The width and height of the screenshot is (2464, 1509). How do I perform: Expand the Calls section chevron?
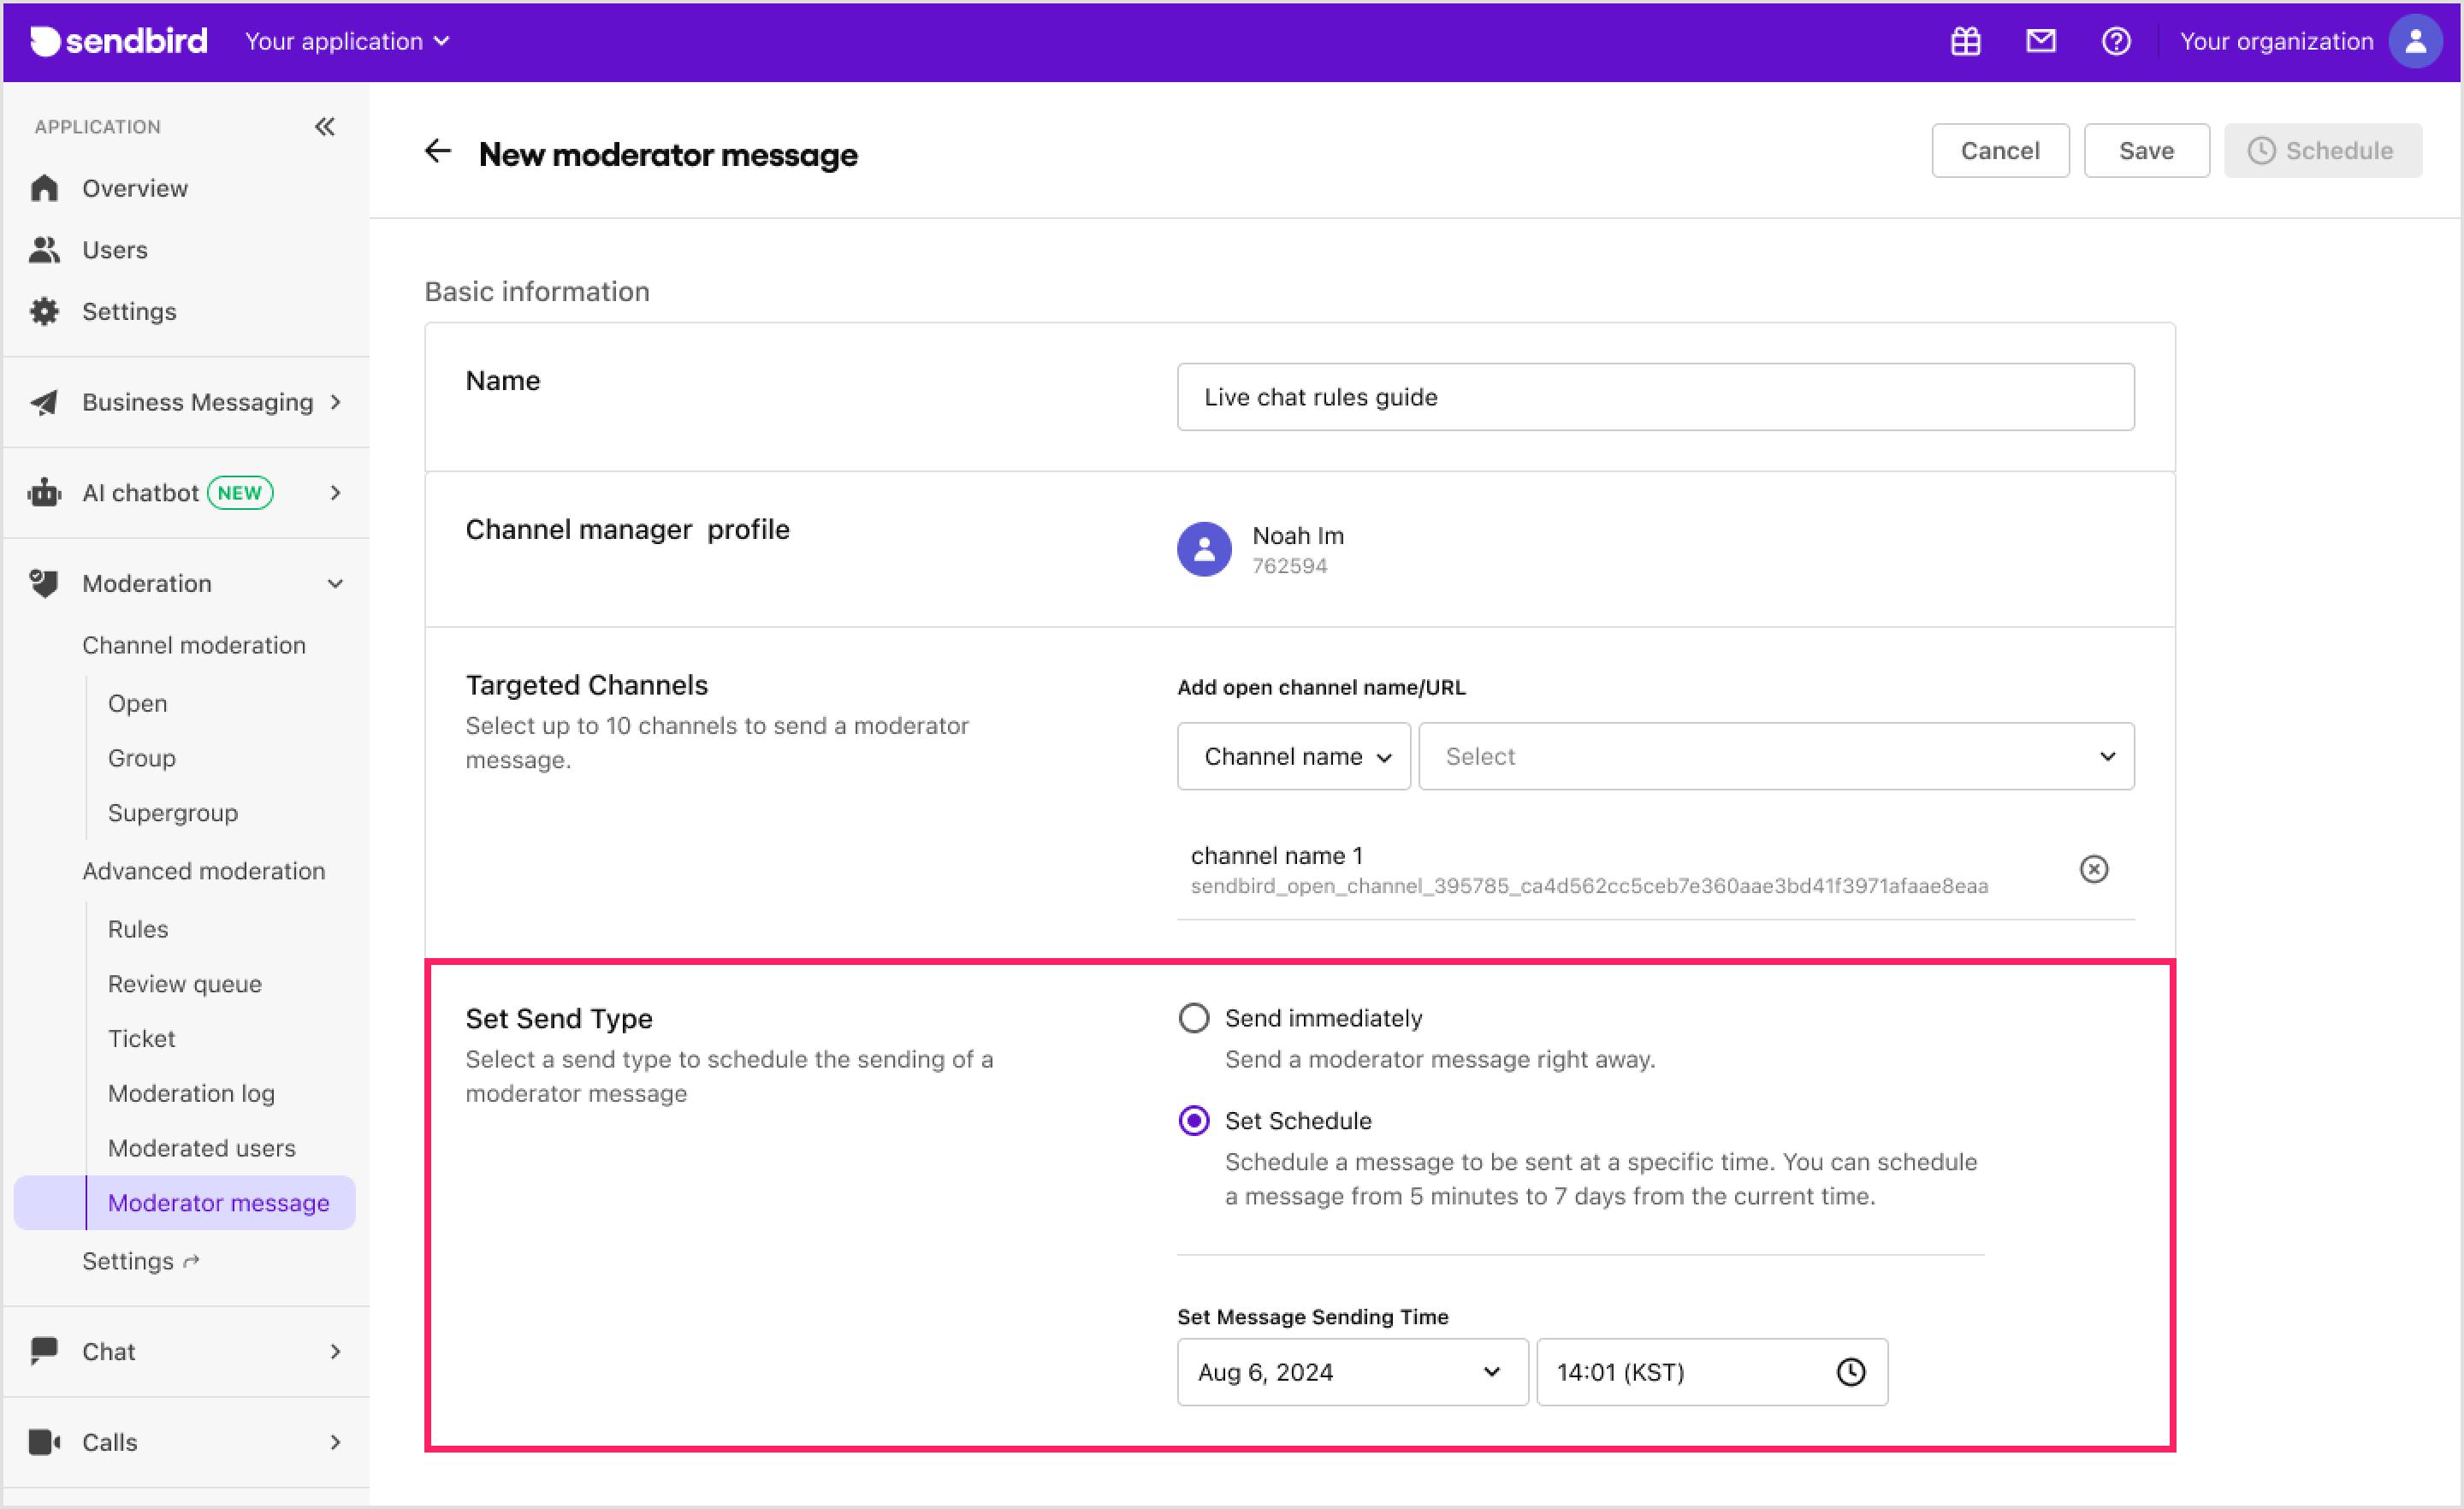(x=336, y=1442)
